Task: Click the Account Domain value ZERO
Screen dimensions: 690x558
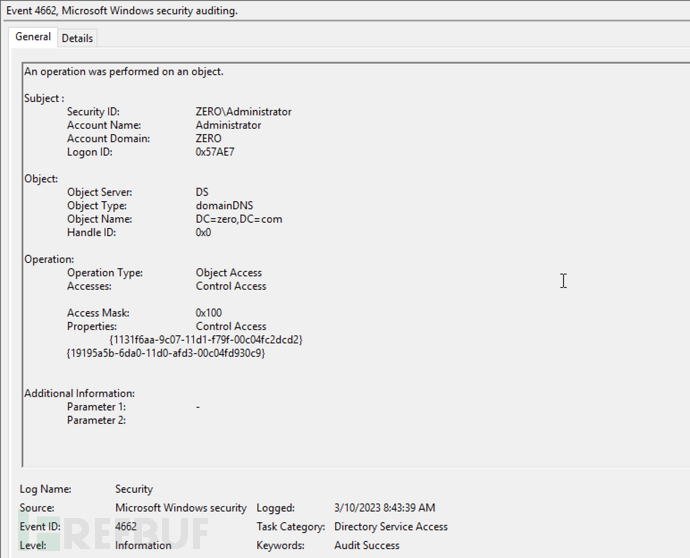Action: click(x=209, y=139)
